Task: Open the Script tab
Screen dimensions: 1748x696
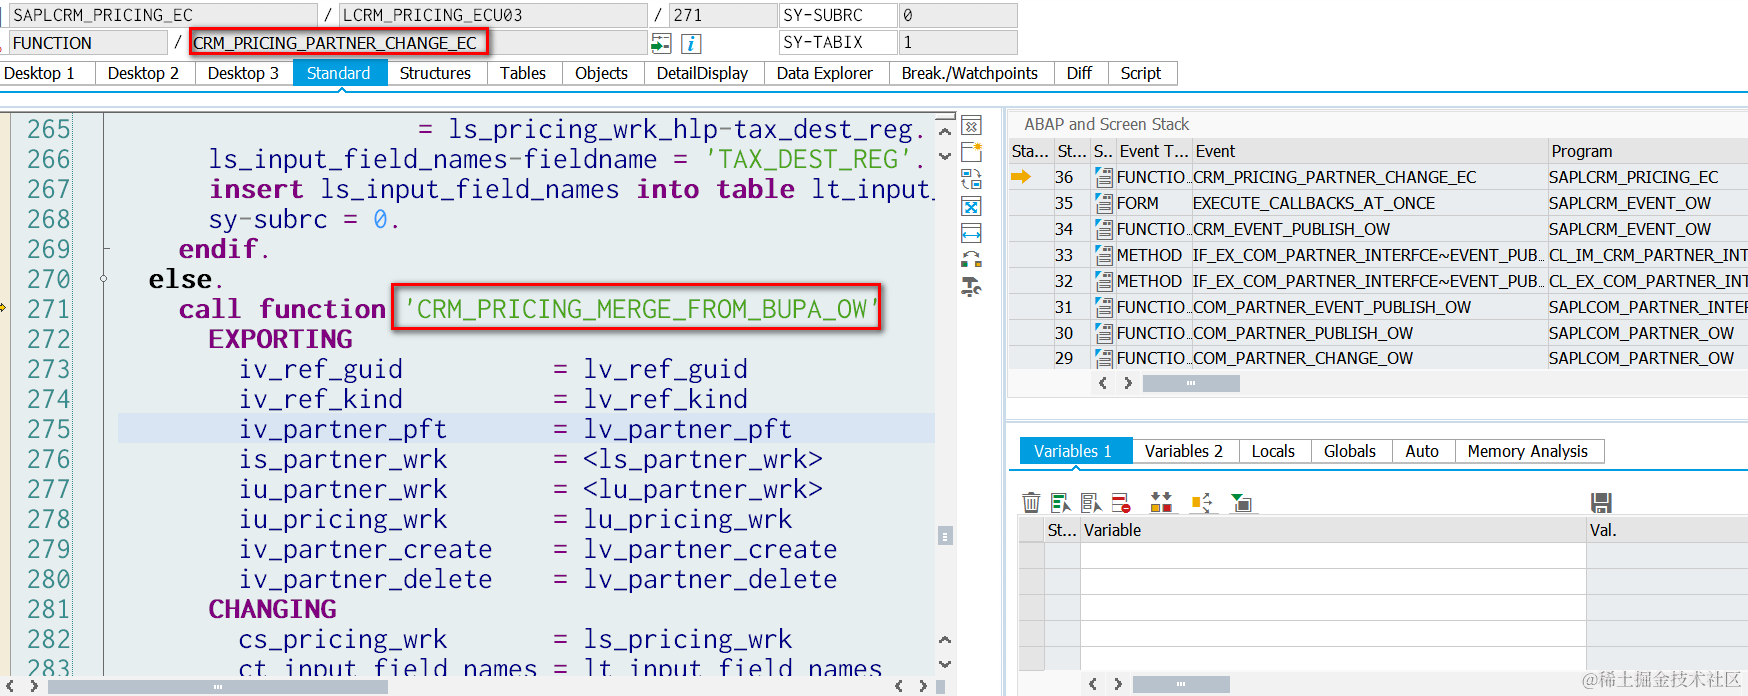Action: coord(1141,73)
